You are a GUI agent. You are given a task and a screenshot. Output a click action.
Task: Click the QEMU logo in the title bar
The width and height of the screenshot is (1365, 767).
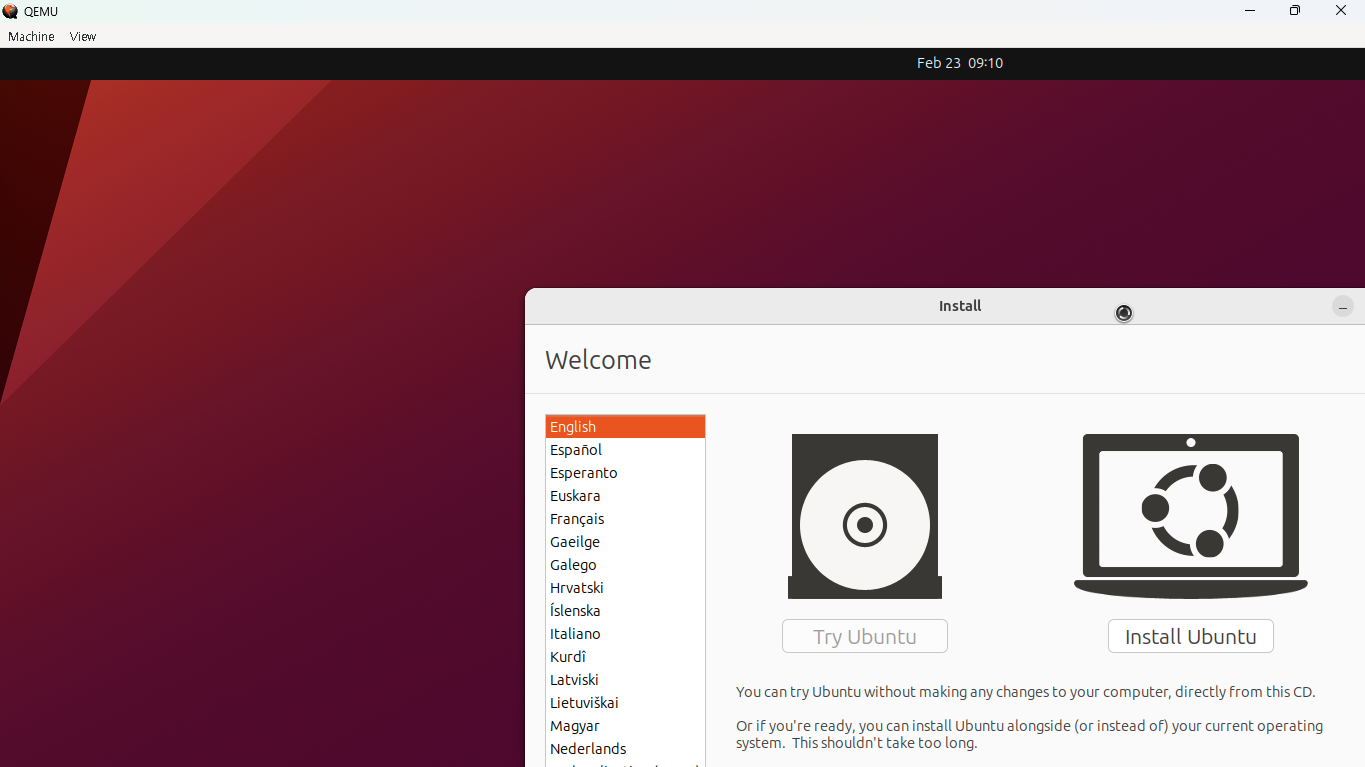(x=10, y=11)
